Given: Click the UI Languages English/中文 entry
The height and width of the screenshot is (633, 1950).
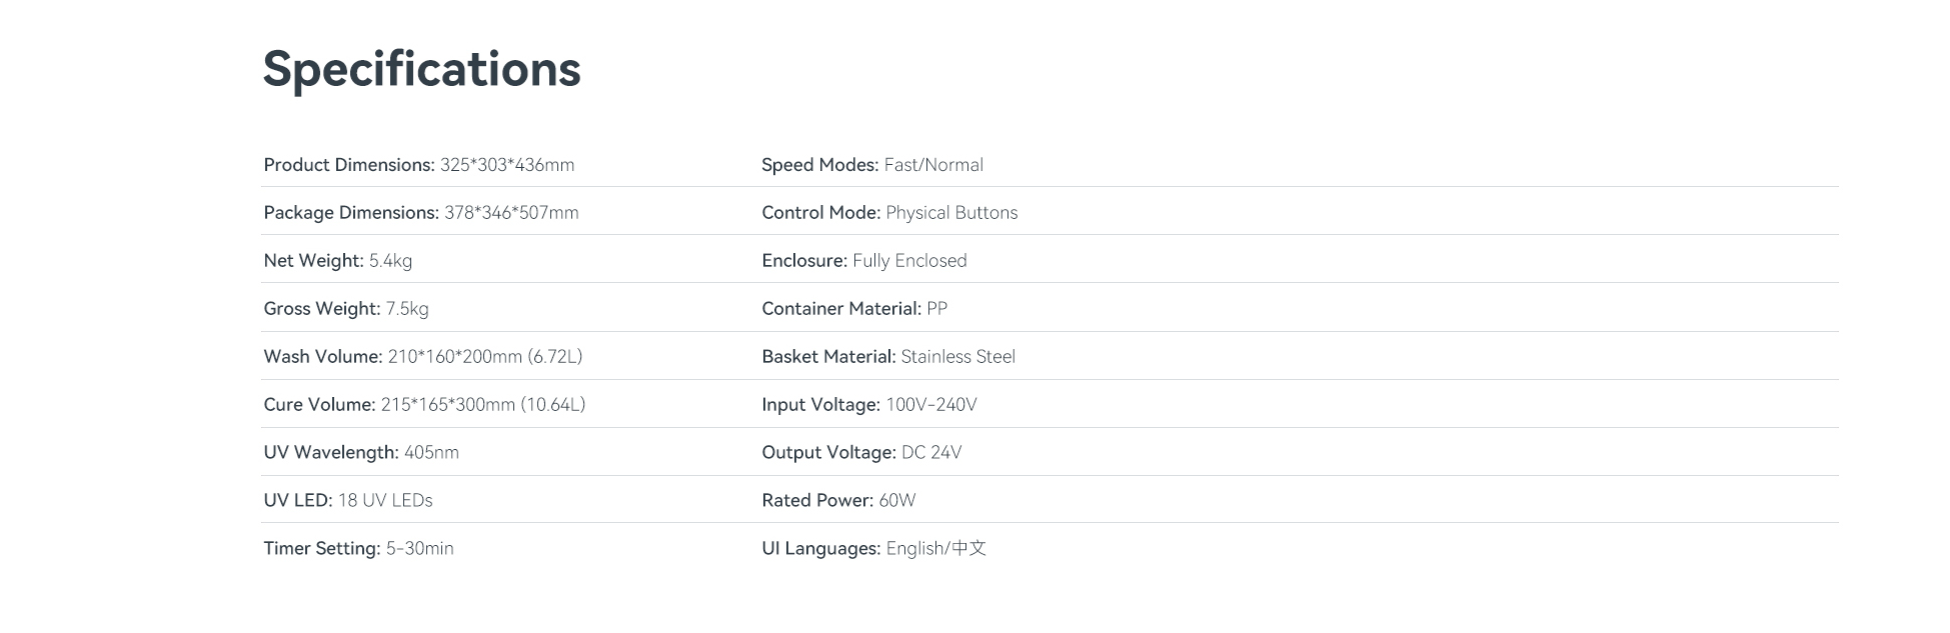Looking at the screenshot, I should tap(873, 548).
